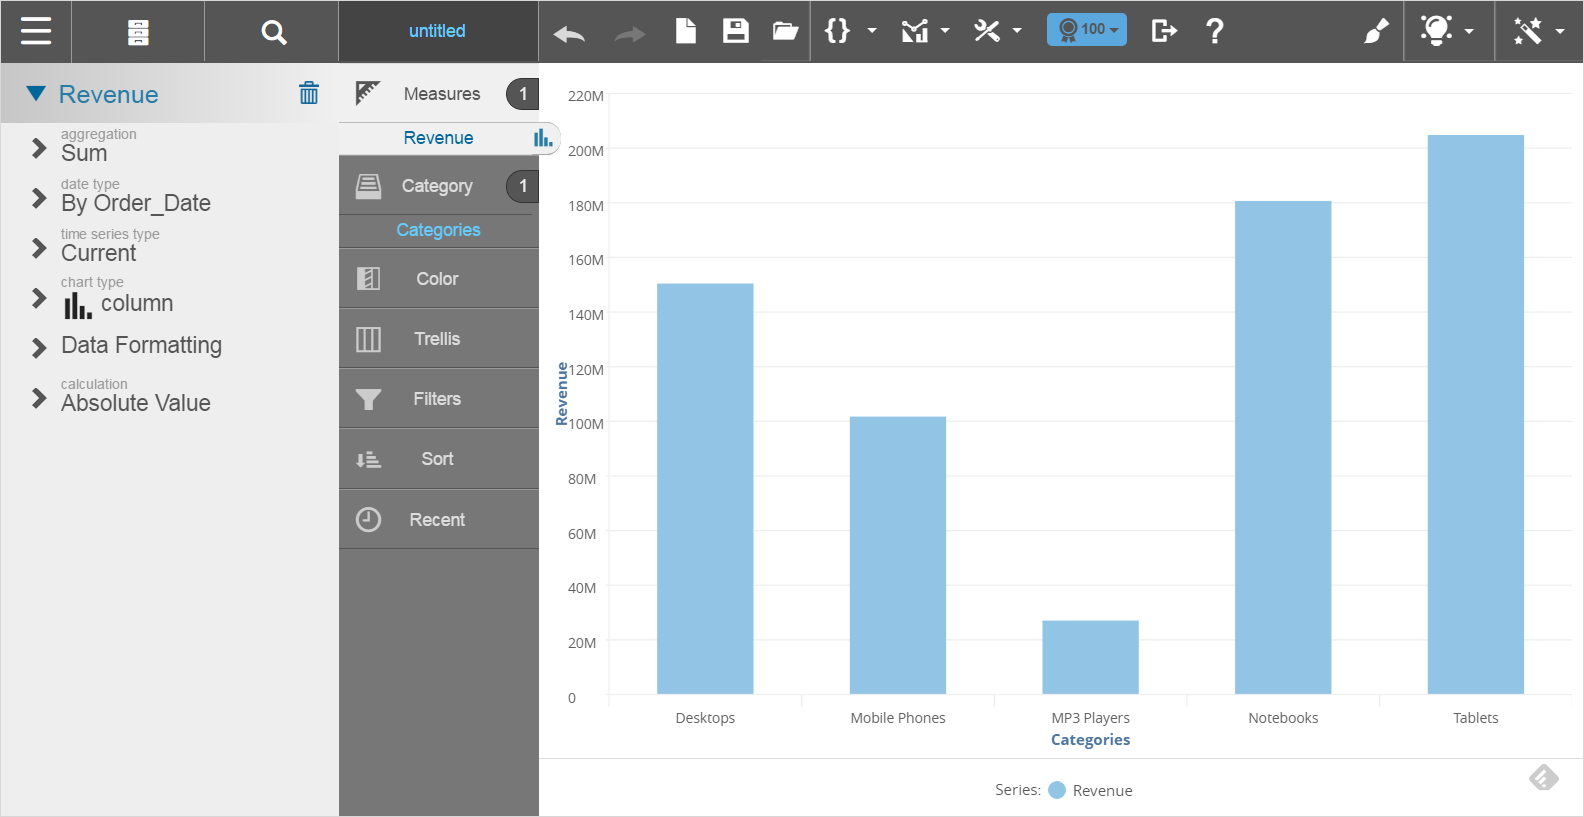Open help with the question mark icon

pos(1215,31)
